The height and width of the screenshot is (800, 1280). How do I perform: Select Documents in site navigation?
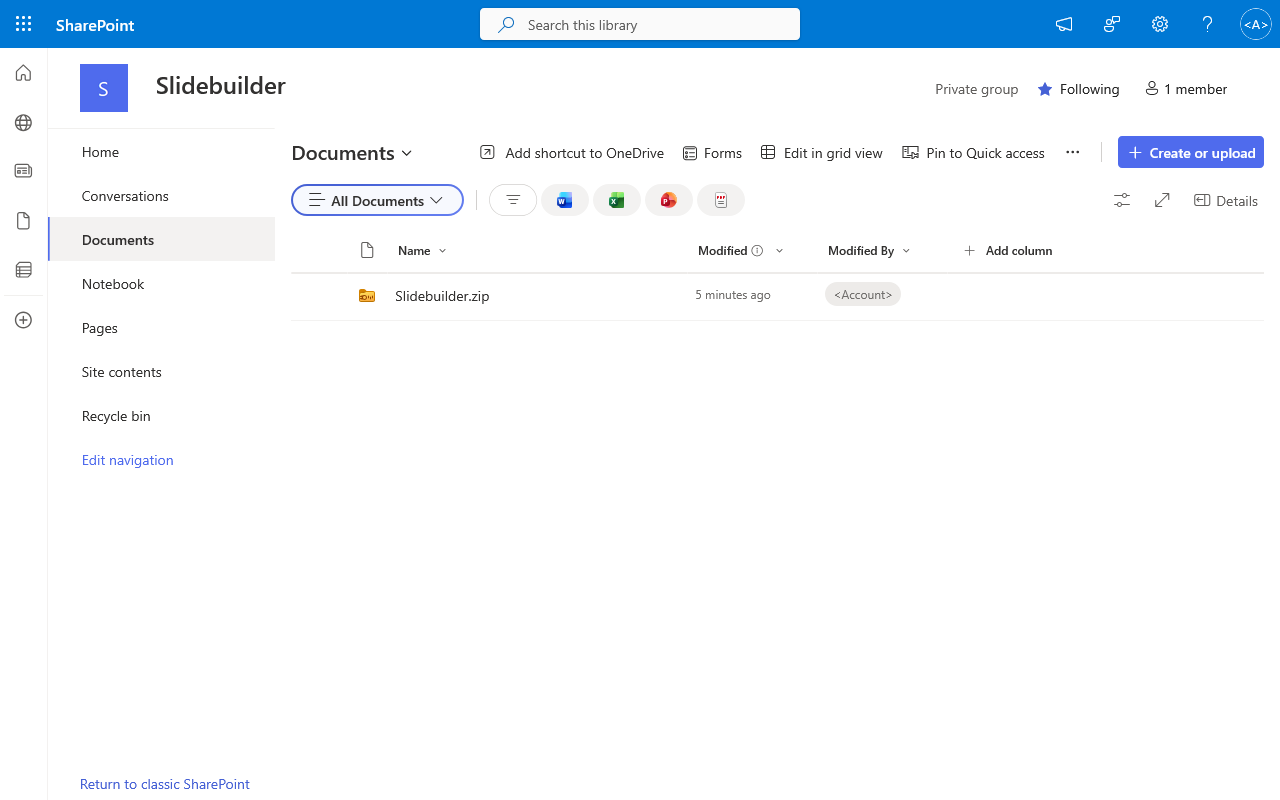click(162, 240)
